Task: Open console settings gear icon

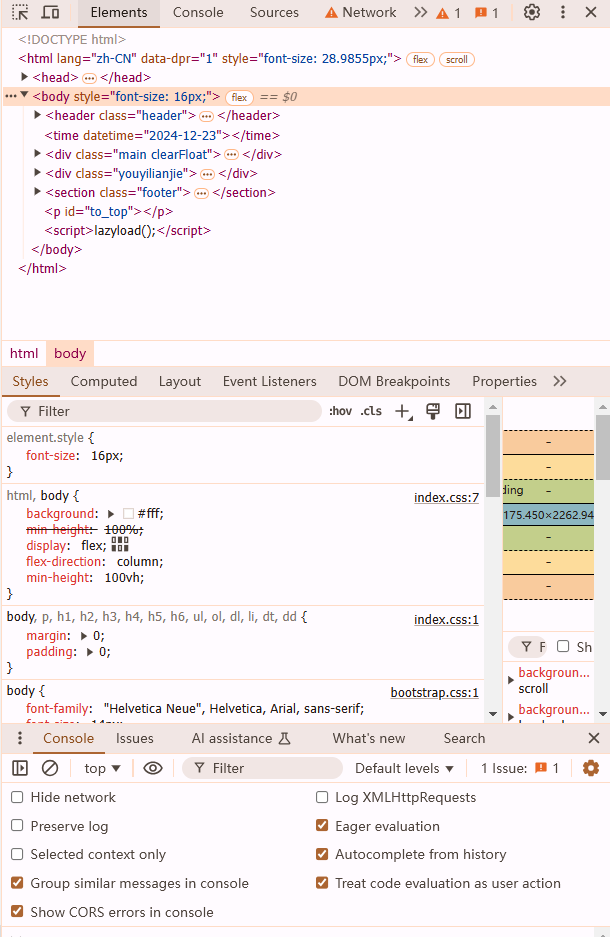Action: point(590,768)
